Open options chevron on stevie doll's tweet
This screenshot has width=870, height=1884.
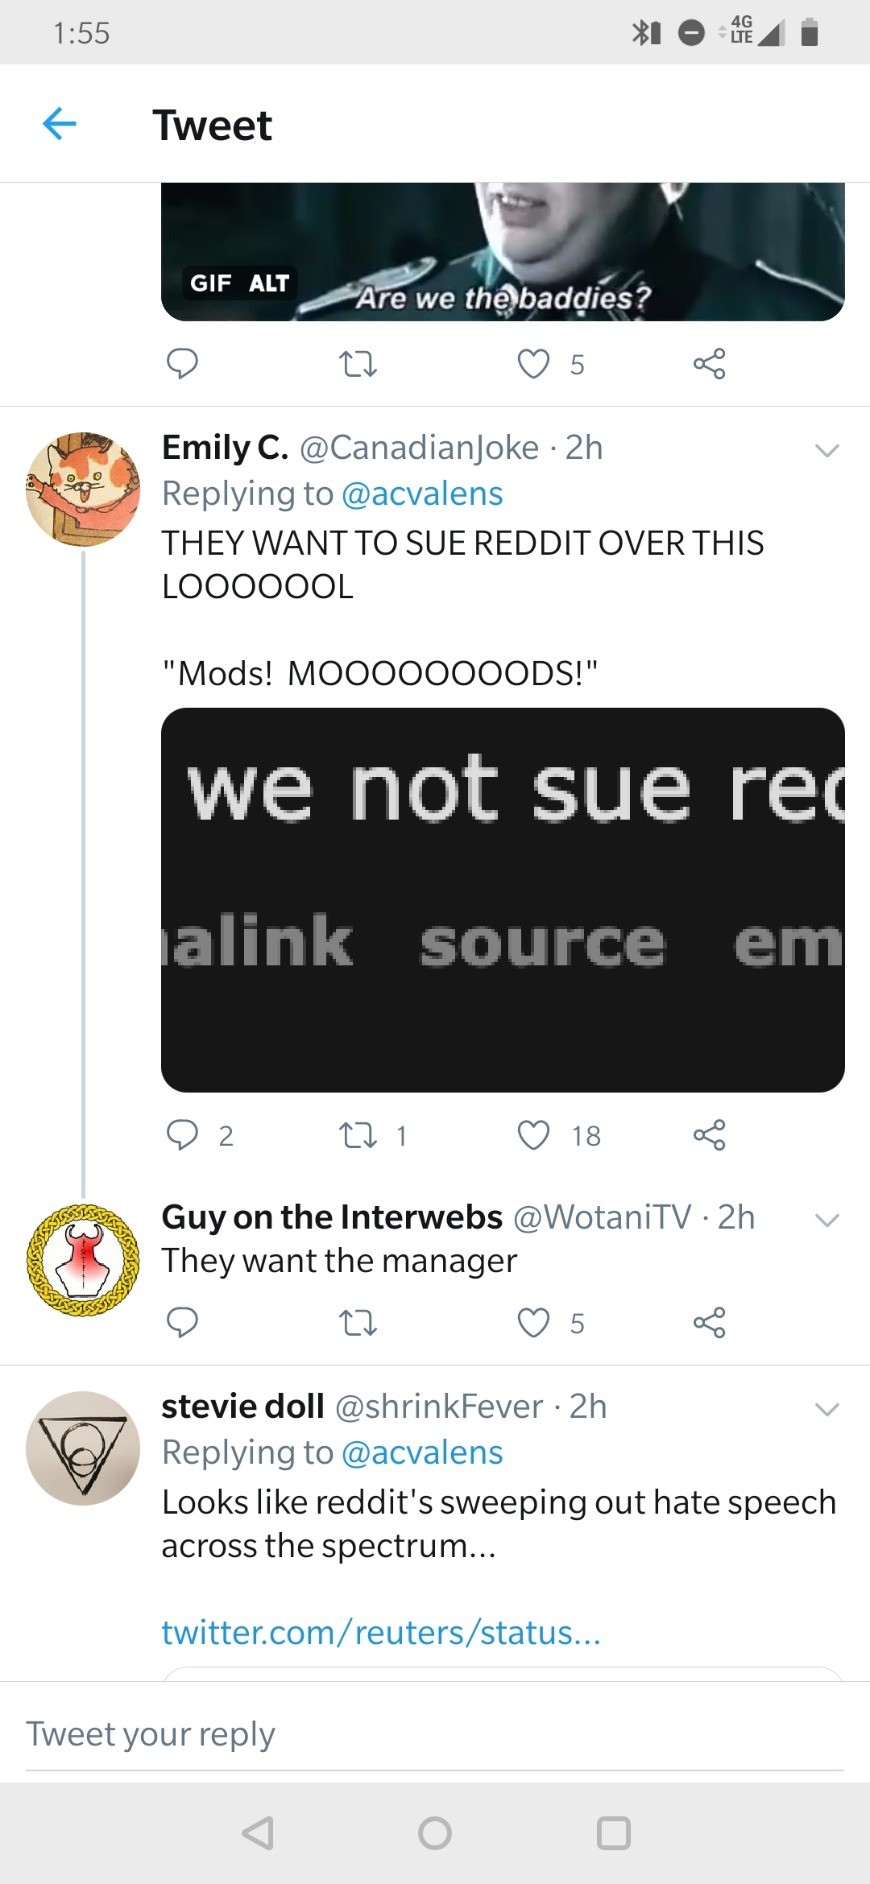tap(827, 1409)
